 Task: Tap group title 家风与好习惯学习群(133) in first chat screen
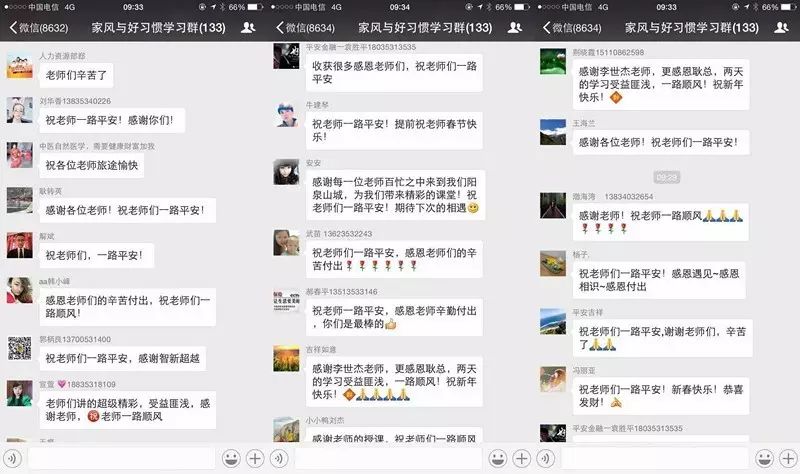[158, 28]
